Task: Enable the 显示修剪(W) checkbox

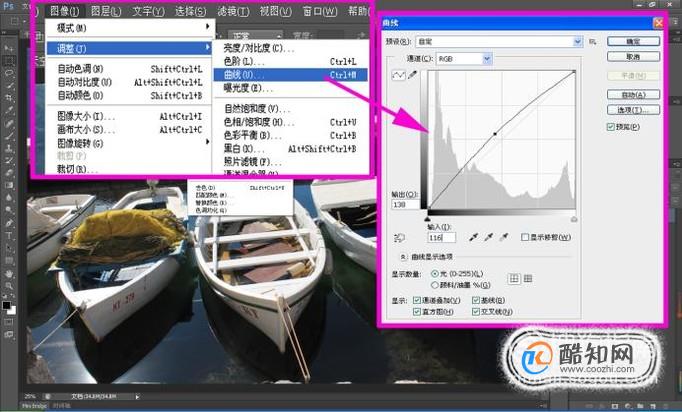Action: click(x=525, y=237)
